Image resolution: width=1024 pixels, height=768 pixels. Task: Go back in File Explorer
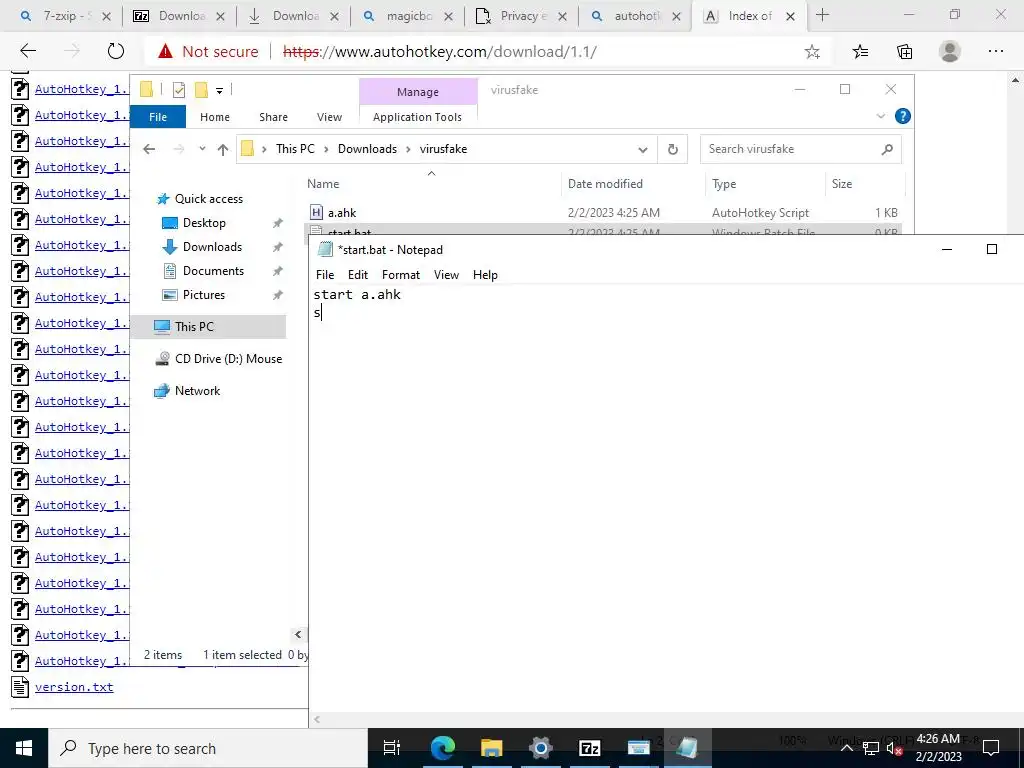149,150
